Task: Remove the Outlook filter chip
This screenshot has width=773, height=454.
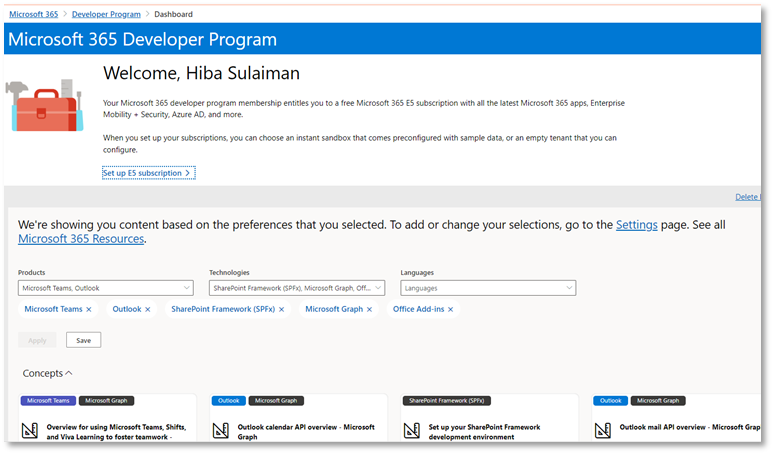Action: coord(148,310)
